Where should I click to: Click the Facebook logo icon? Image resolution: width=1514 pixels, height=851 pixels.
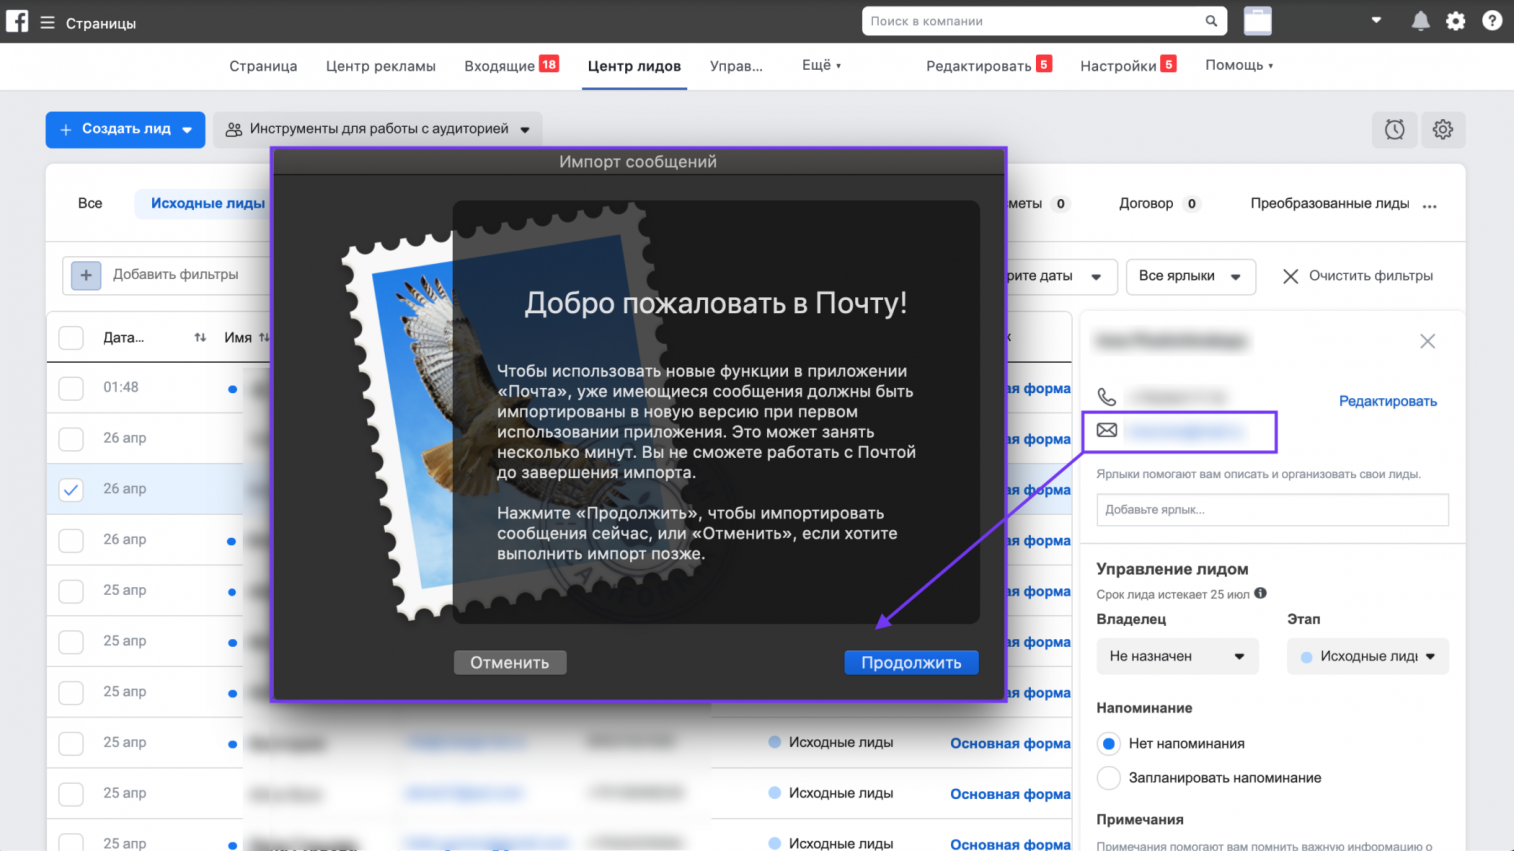pos(17,21)
